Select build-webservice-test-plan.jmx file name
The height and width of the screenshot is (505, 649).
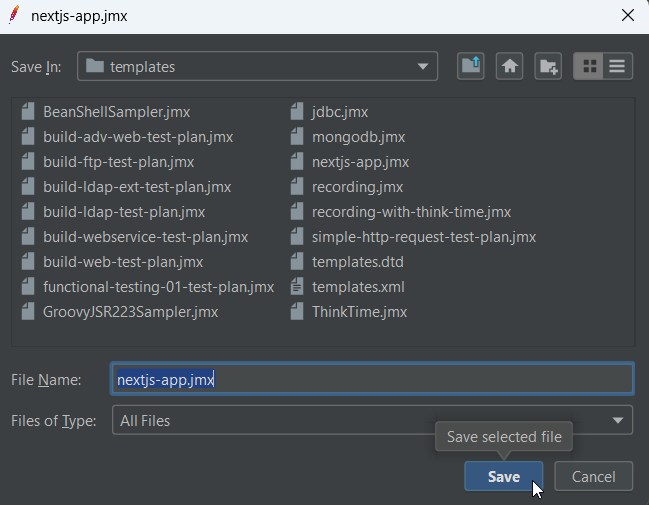[x=146, y=237]
